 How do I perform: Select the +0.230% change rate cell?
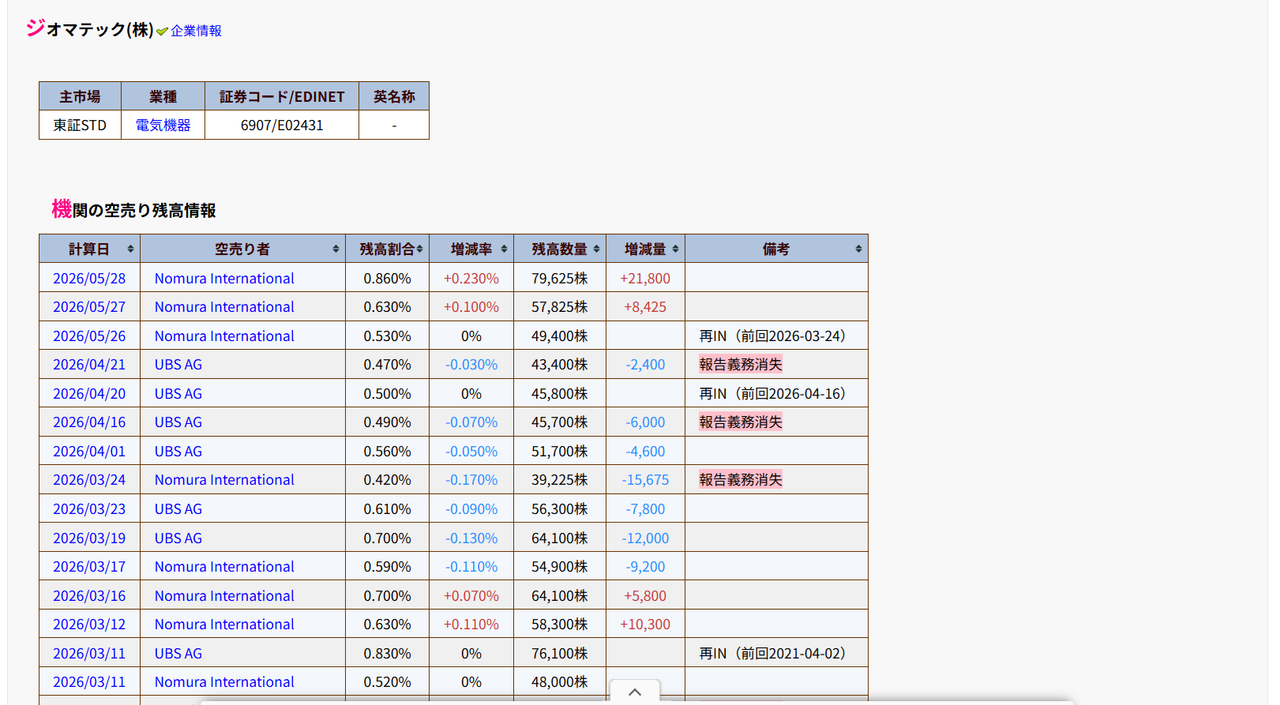pyautogui.click(x=471, y=278)
